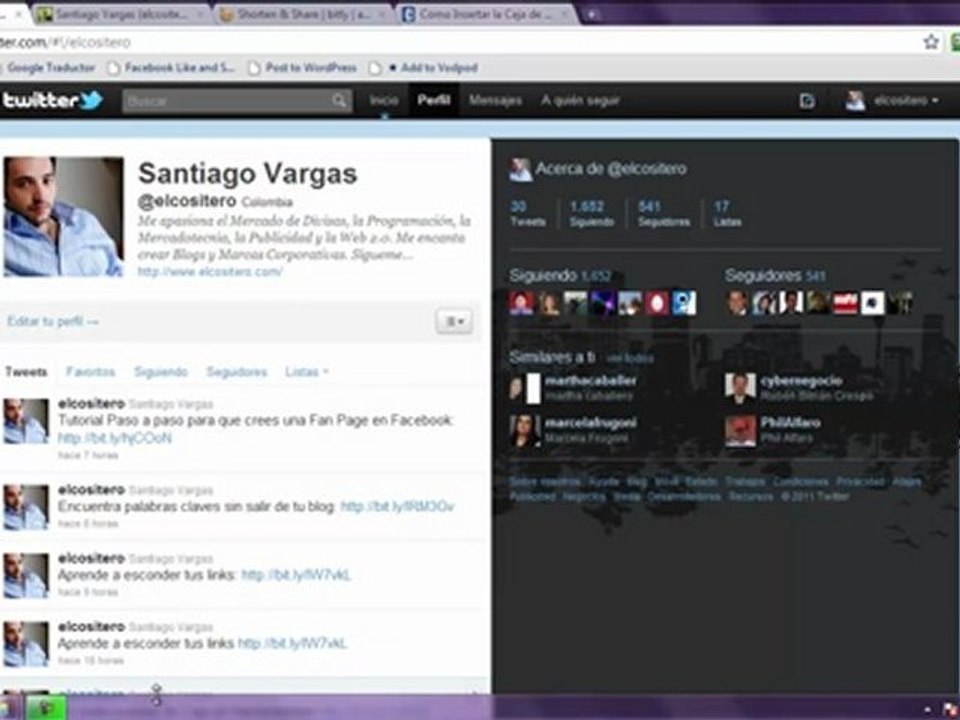Click cybernegocio username link
Viewport: 960px width, 720px height.
[x=801, y=381]
